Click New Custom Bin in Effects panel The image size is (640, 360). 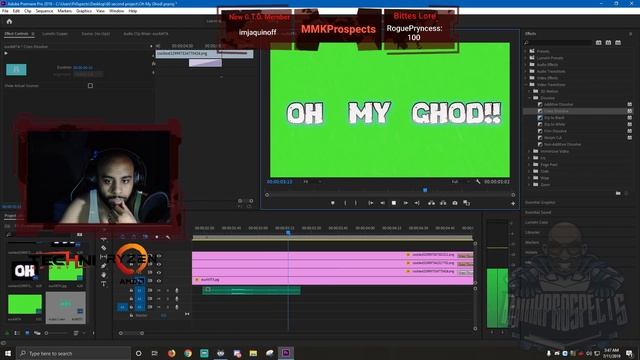[618, 193]
